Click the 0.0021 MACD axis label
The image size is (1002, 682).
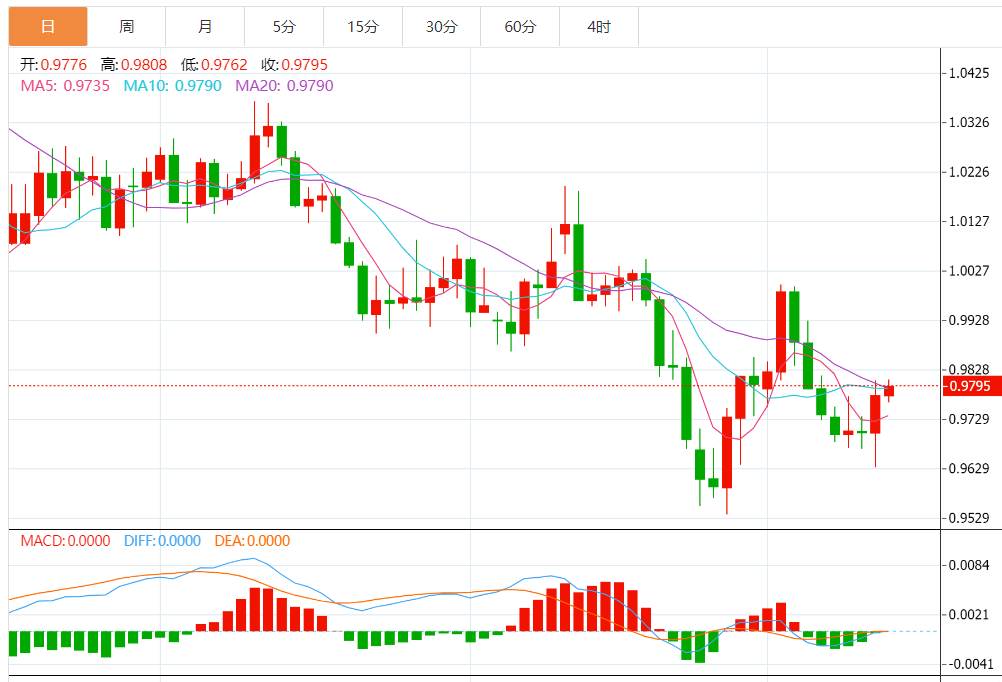coord(969,614)
